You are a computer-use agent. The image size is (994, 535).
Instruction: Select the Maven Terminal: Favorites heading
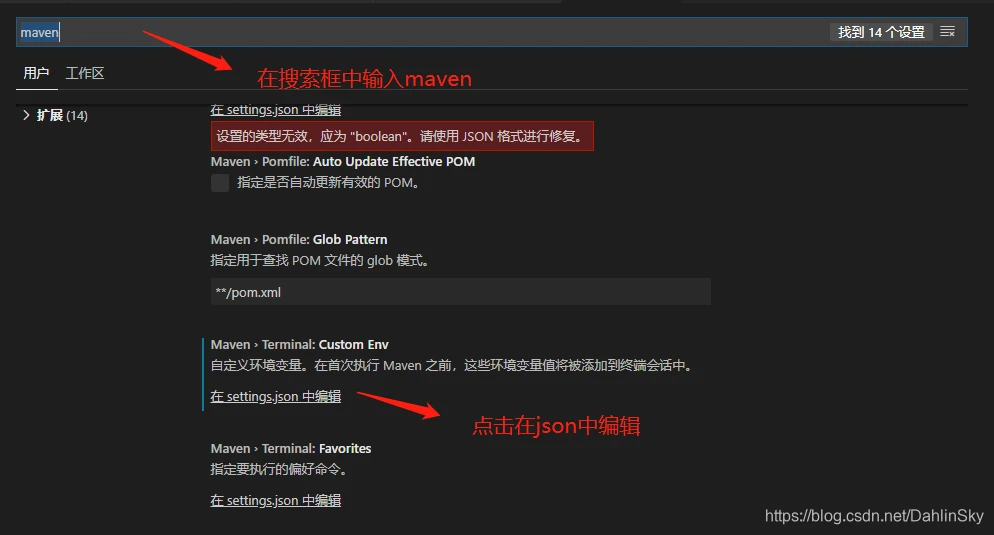(x=291, y=448)
